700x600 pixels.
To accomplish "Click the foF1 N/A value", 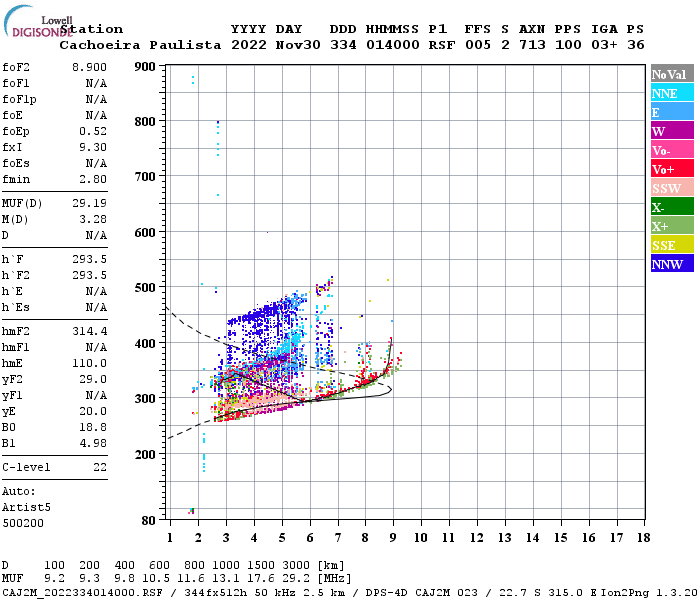I will point(96,83).
